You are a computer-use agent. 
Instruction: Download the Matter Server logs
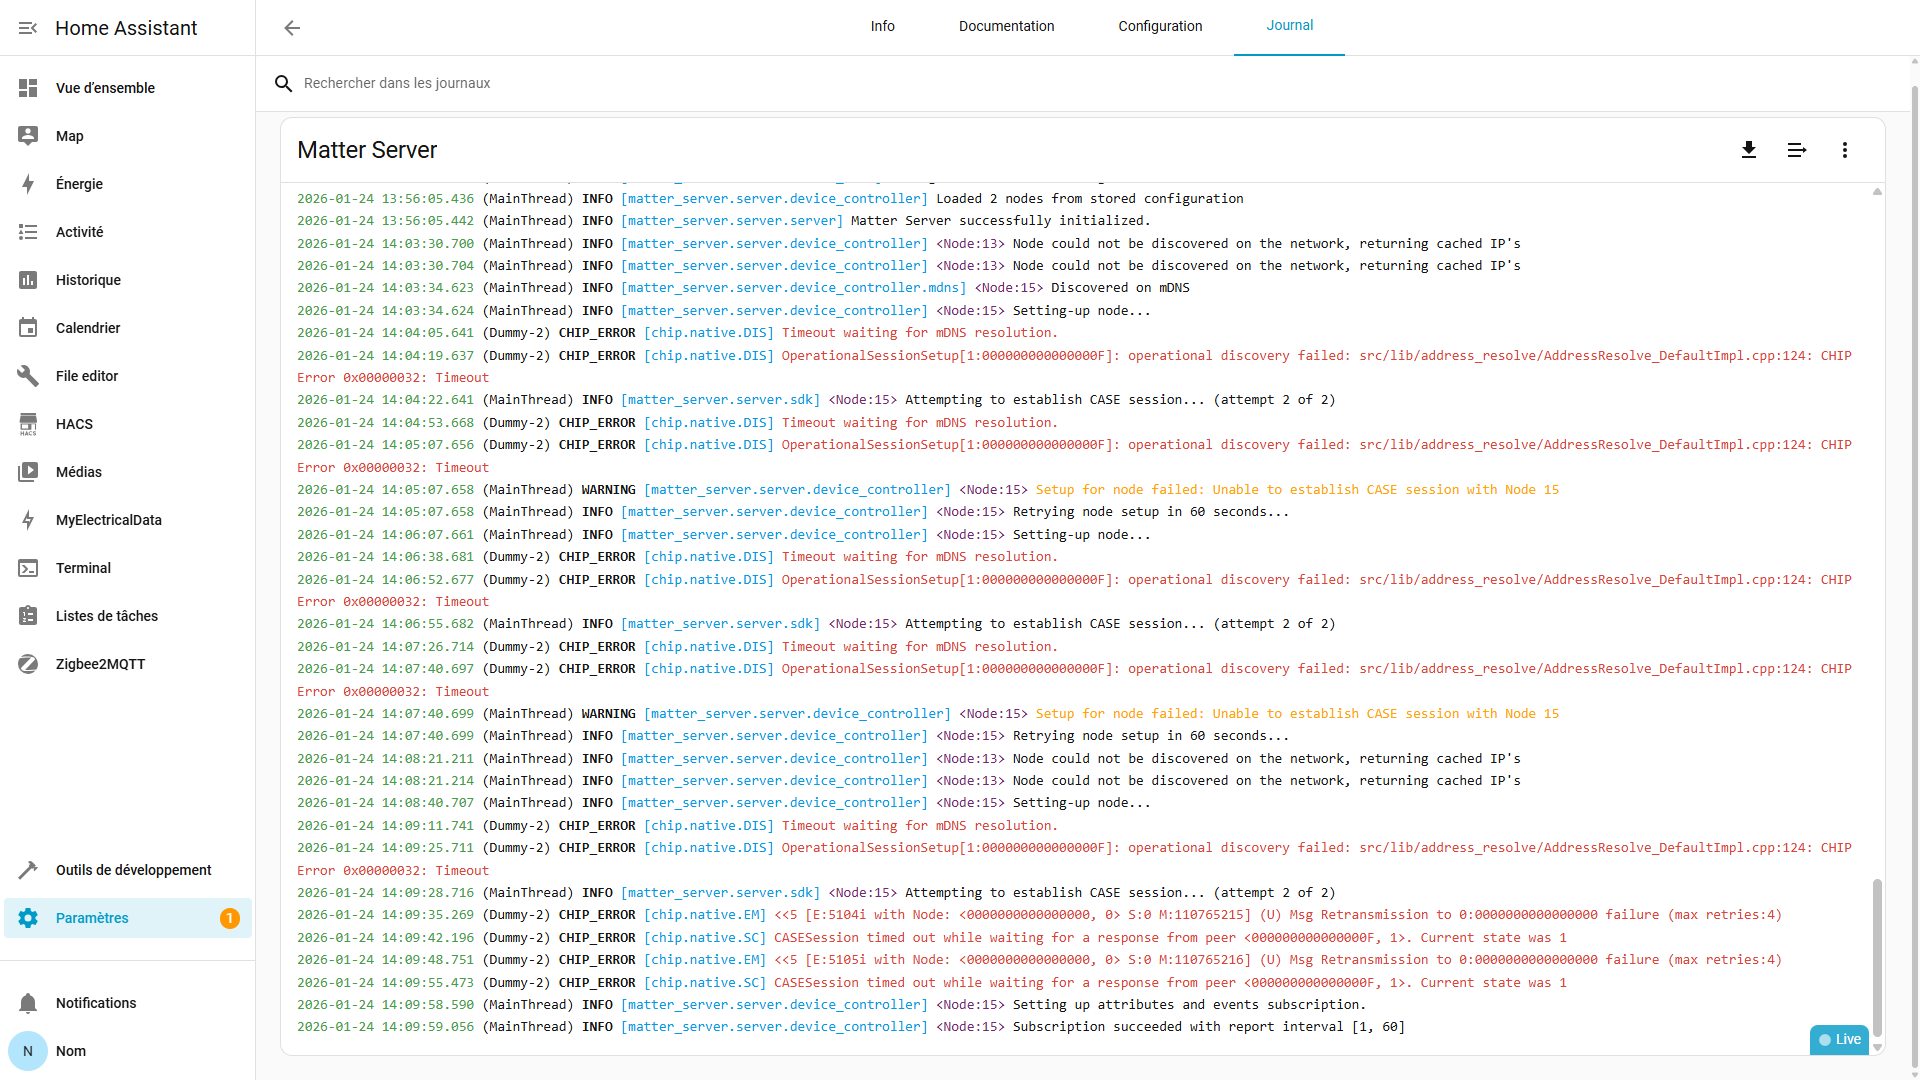1748,150
